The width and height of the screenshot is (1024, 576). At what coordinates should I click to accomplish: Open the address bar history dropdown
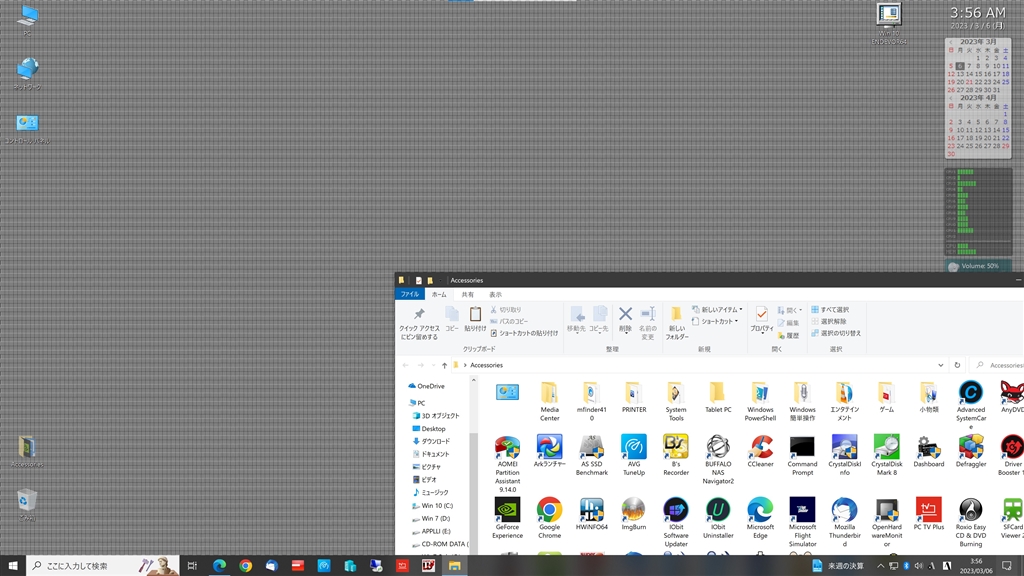[941, 365]
